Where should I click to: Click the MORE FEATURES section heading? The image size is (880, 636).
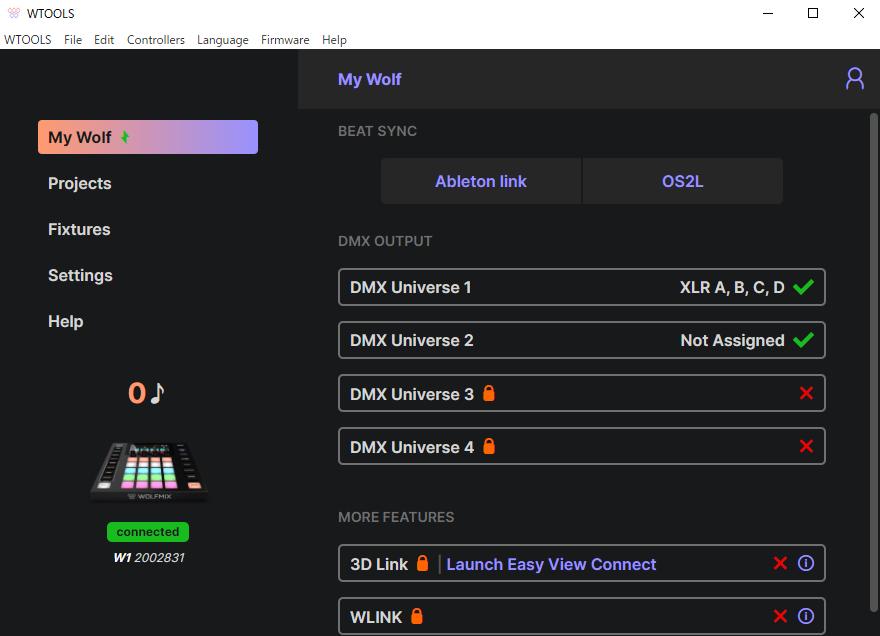[396, 517]
